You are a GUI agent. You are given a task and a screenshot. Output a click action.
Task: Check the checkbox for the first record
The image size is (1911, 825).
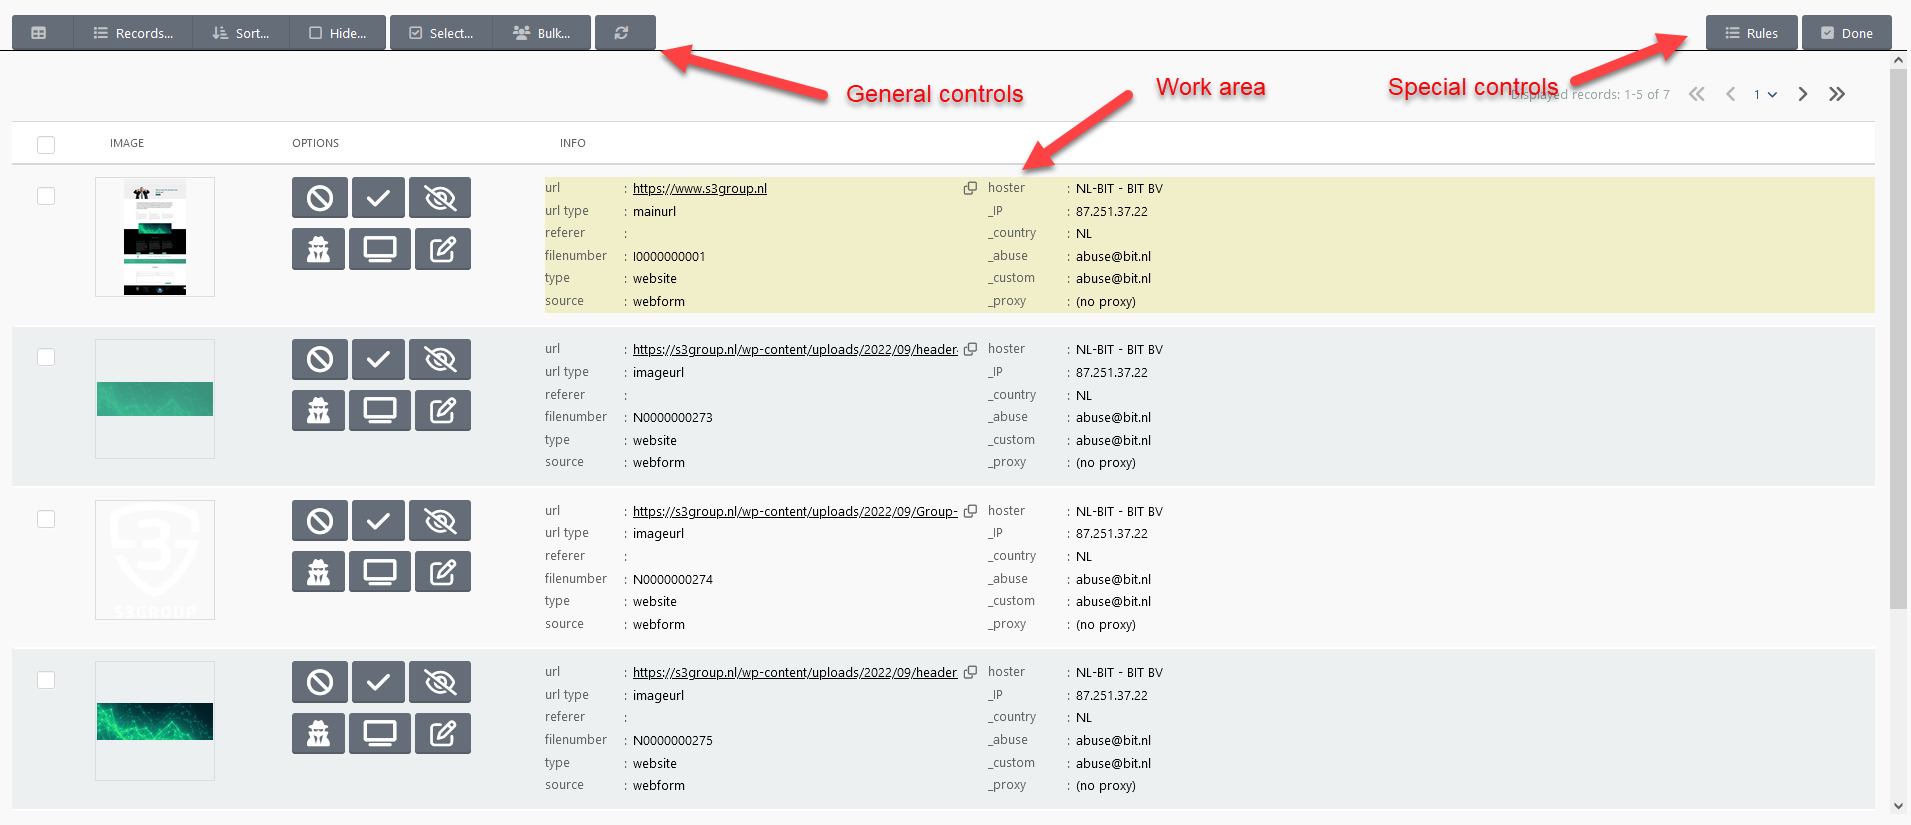click(46, 196)
